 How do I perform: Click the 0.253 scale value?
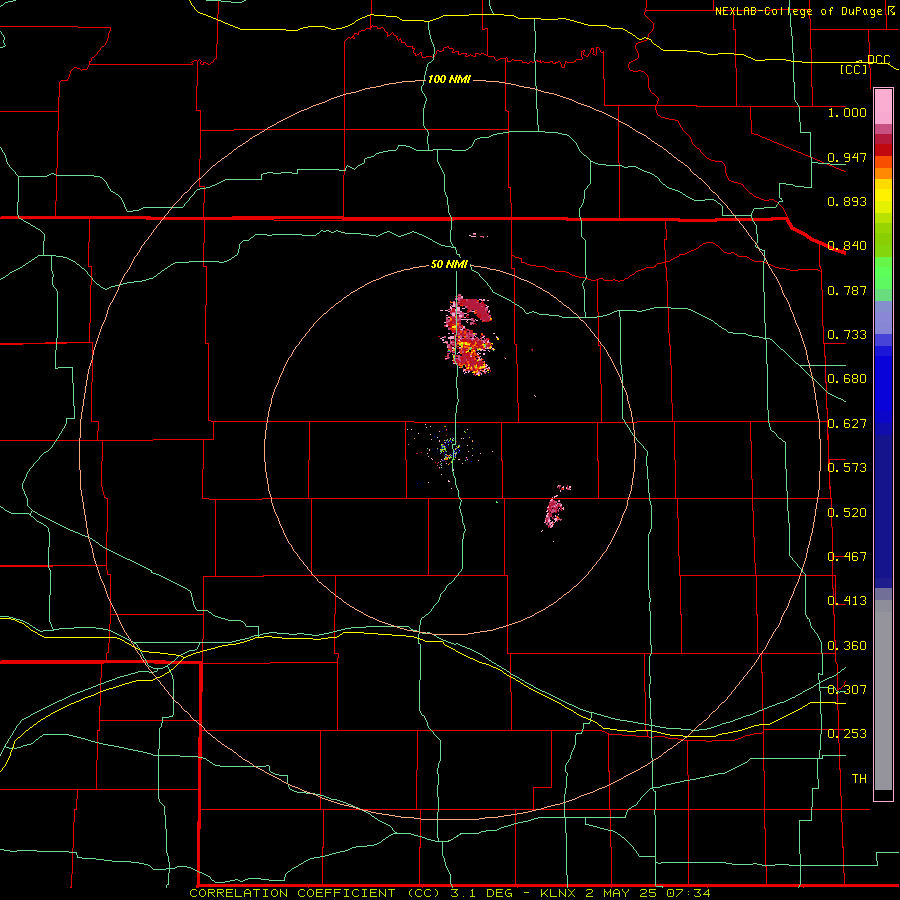pos(847,734)
